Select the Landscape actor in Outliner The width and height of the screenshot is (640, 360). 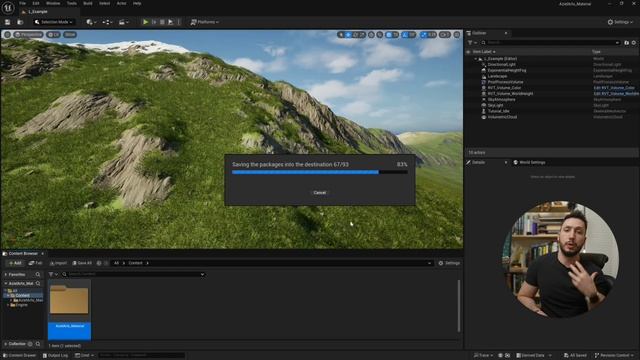tap(498, 76)
